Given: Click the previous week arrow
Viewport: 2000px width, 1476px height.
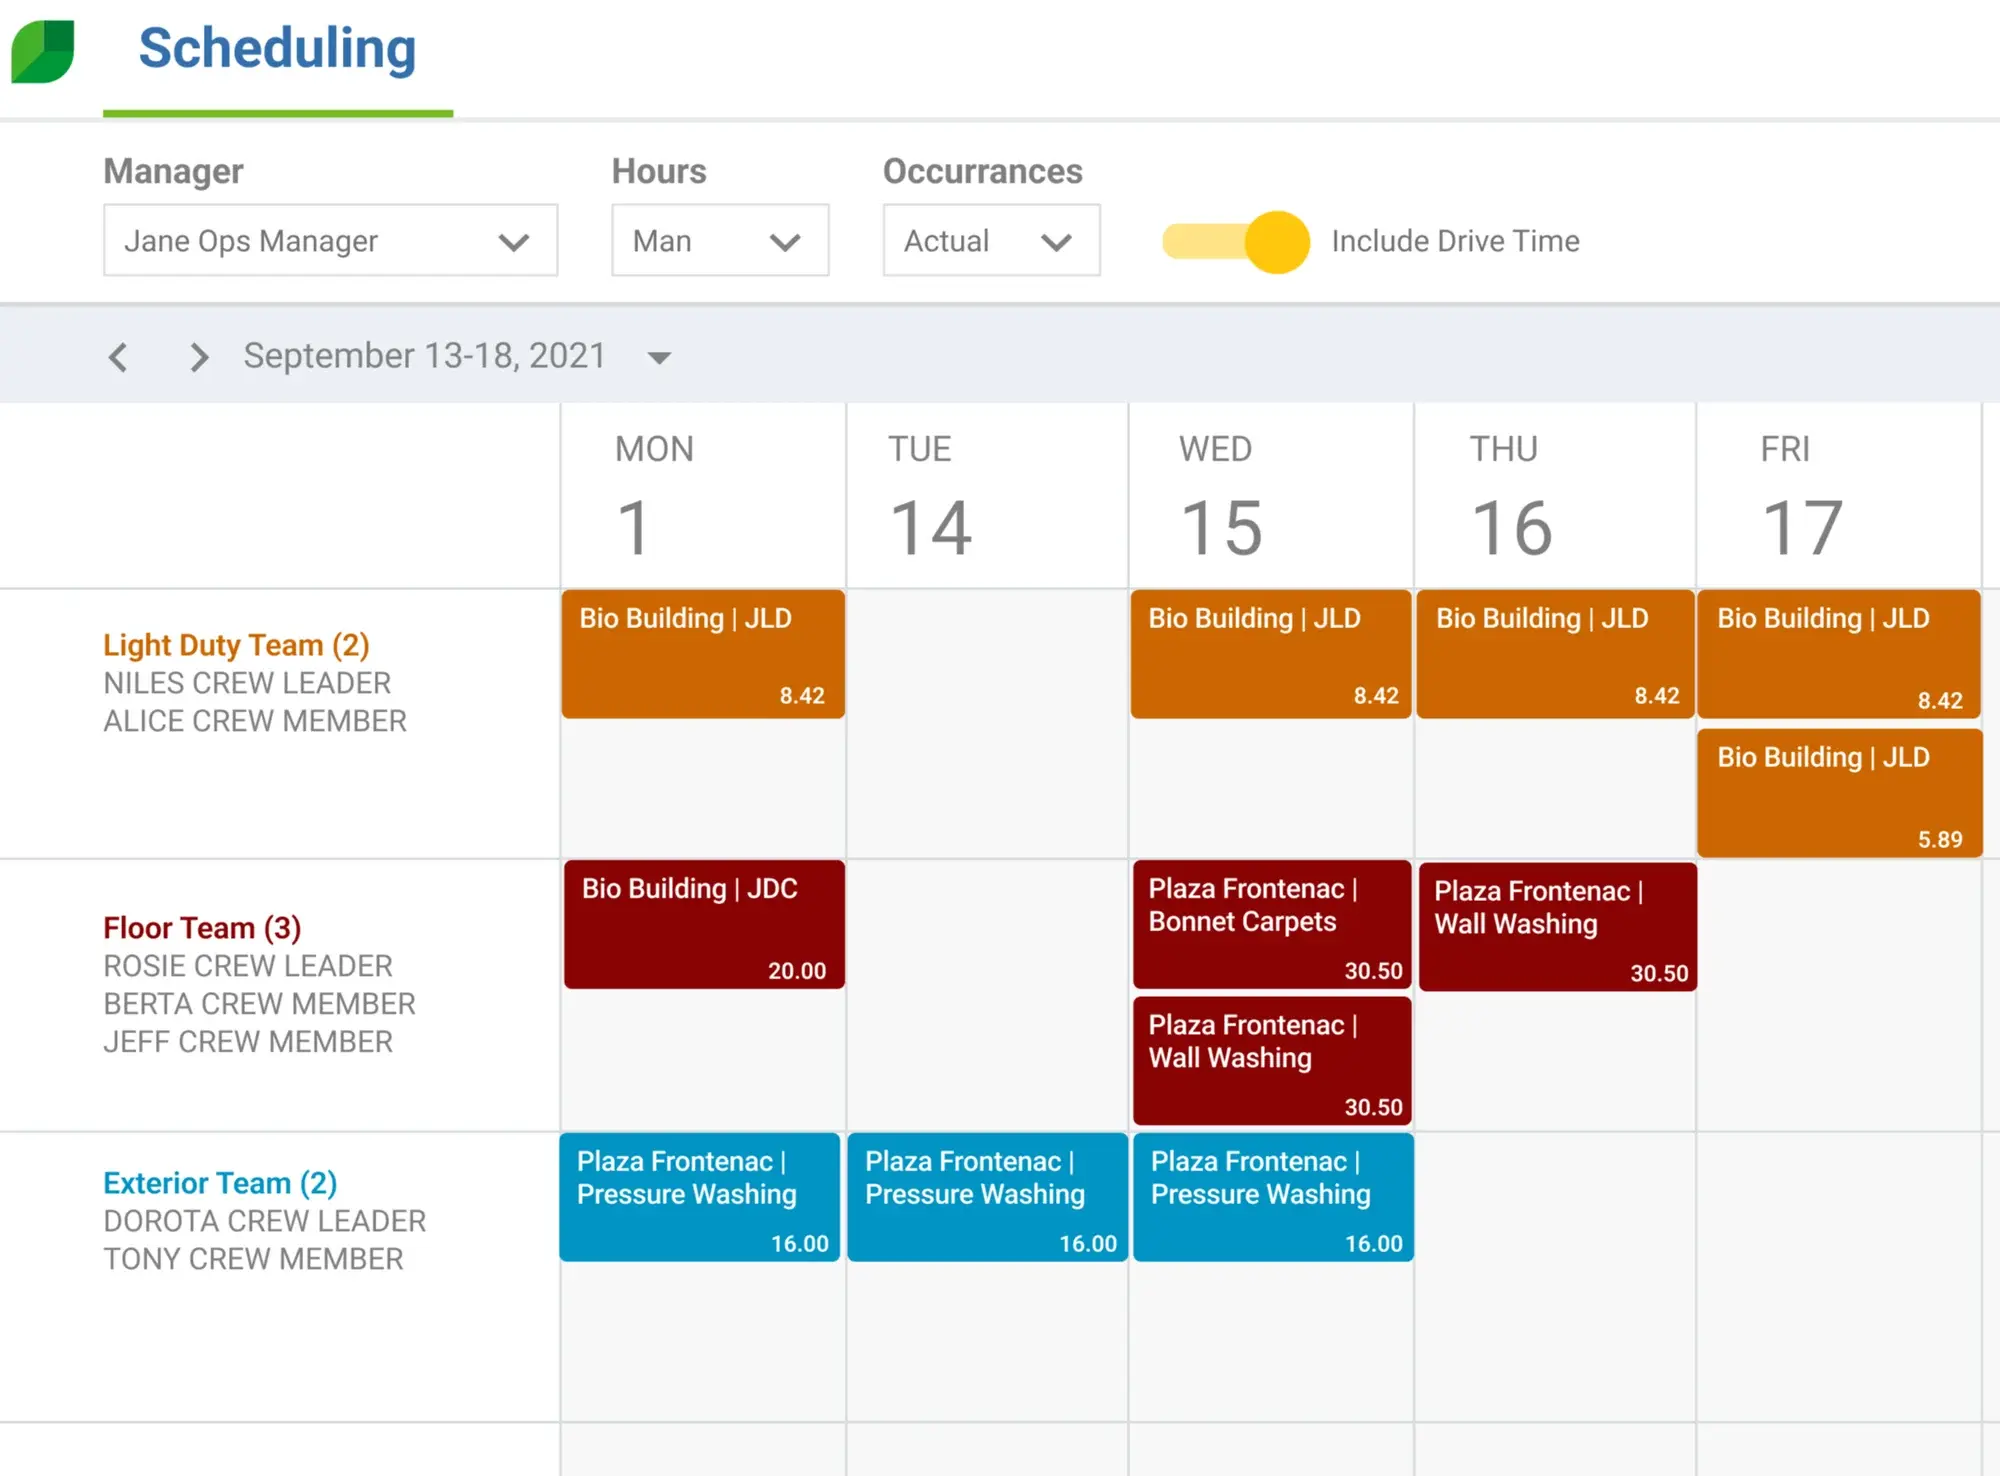Looking at the screenshot, I should (118, 356).
